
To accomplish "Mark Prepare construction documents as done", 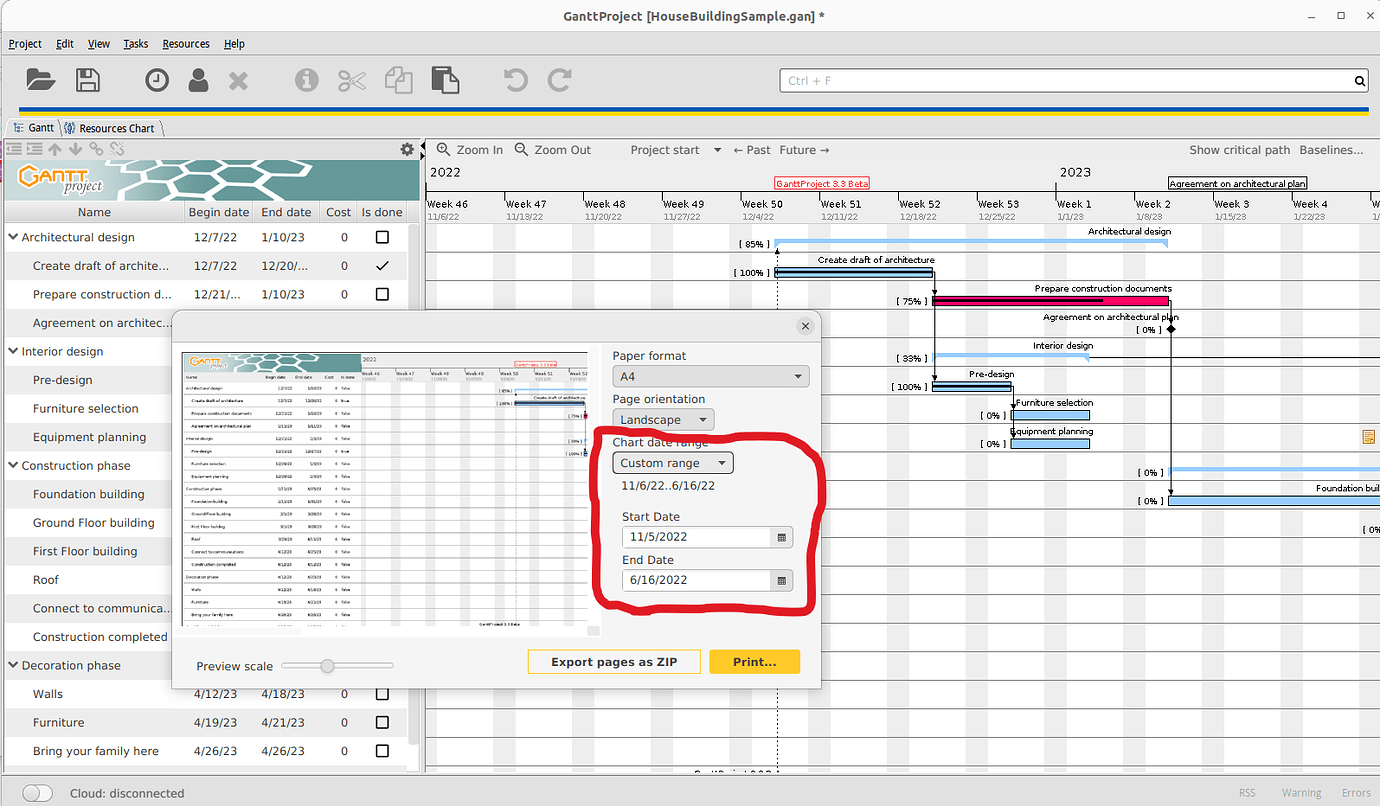I will [382, 294].
